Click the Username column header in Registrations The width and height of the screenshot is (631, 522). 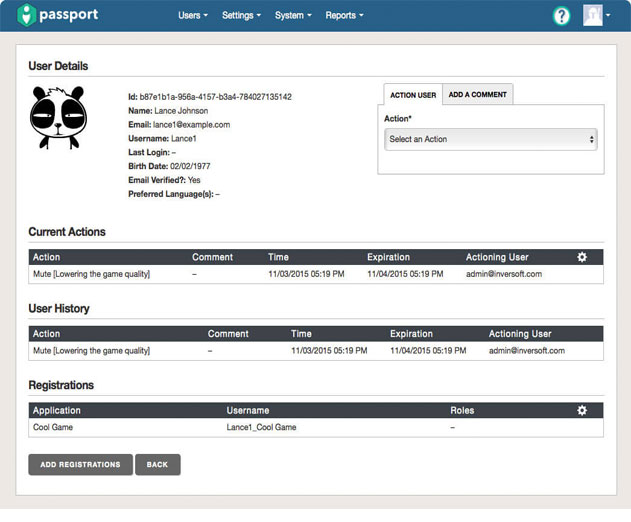pos(248,411)
